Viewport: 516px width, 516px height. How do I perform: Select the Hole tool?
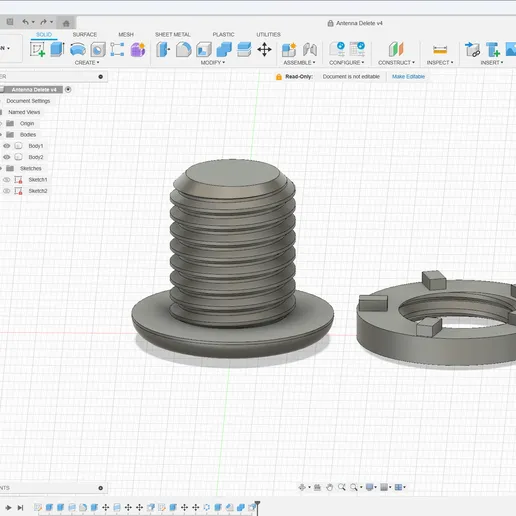click(x=98, y=49)
